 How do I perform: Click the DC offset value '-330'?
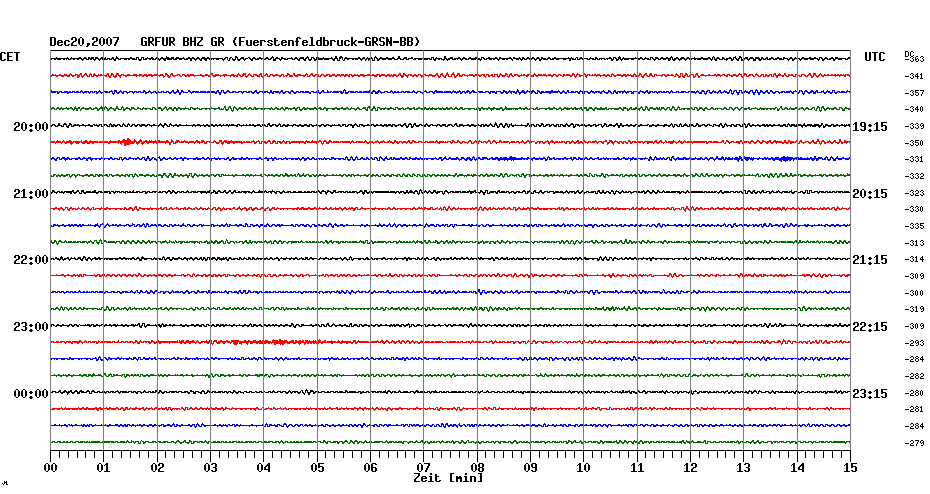point(914,209)
